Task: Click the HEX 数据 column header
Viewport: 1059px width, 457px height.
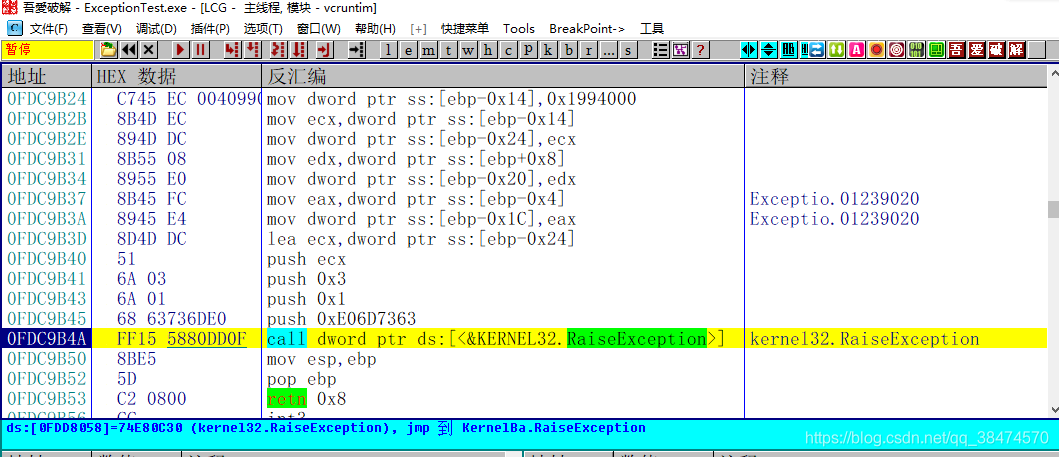Action: tap(176, 76)
